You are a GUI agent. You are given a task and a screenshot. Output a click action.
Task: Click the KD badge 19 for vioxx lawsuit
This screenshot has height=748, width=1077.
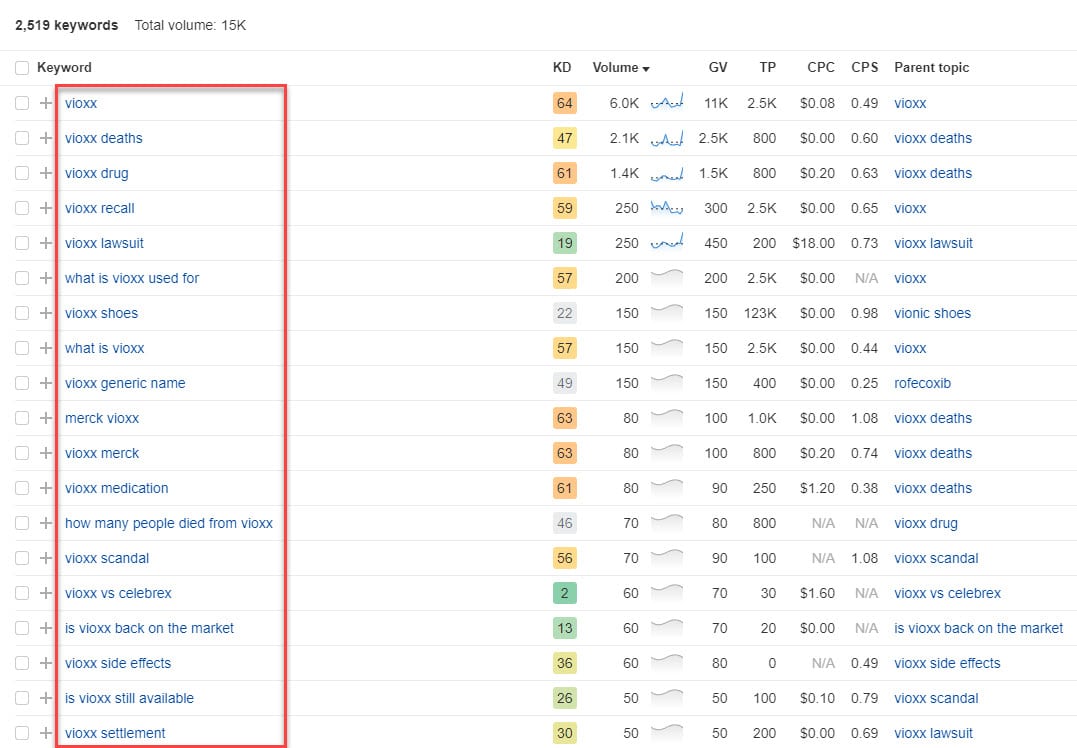[565, 243]
